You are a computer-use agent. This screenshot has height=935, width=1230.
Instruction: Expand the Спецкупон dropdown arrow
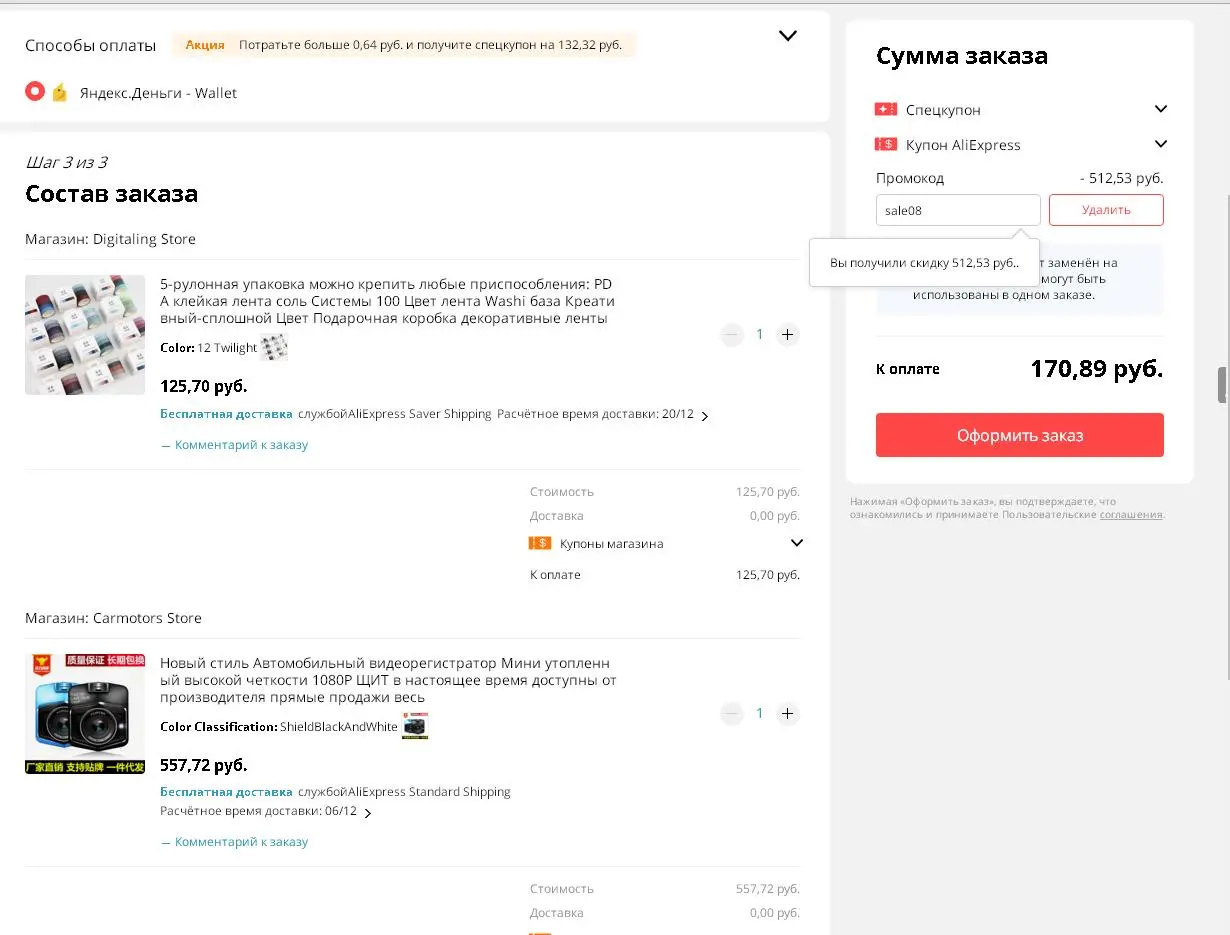[x=1161, y=109]
